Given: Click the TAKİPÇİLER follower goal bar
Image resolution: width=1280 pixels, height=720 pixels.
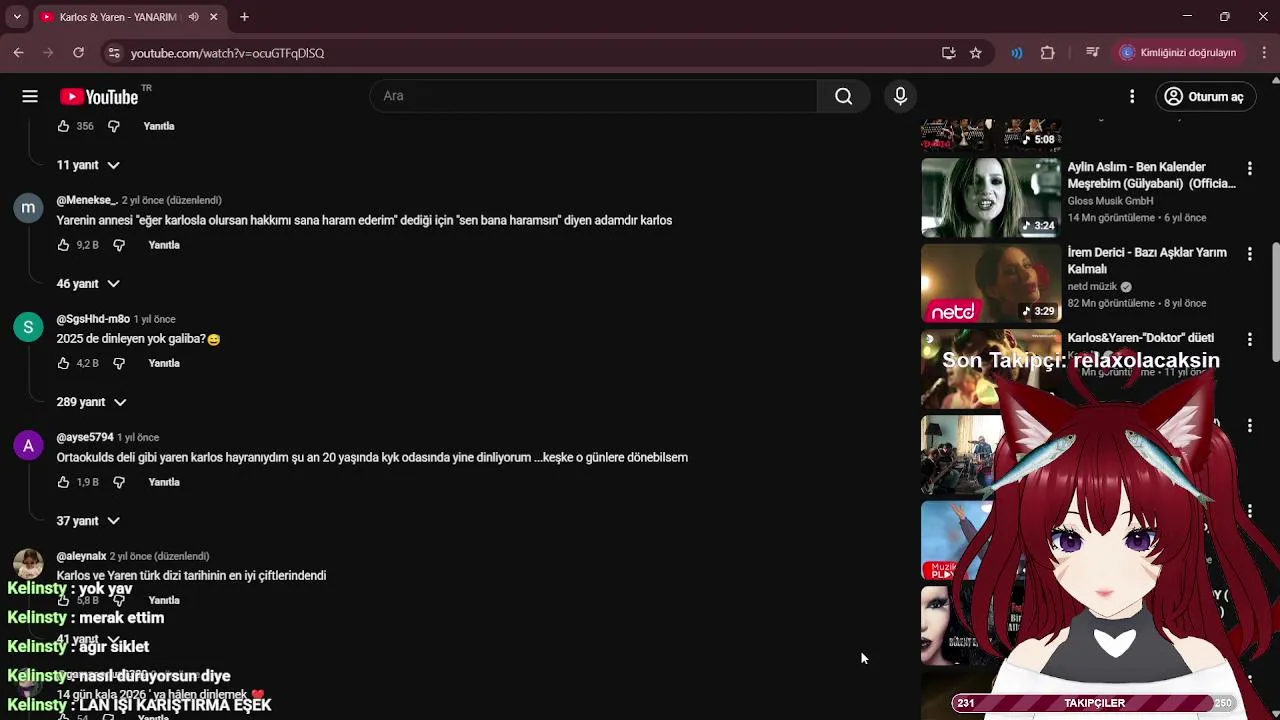Looking at the screenshot, I should coord(1094,703).
